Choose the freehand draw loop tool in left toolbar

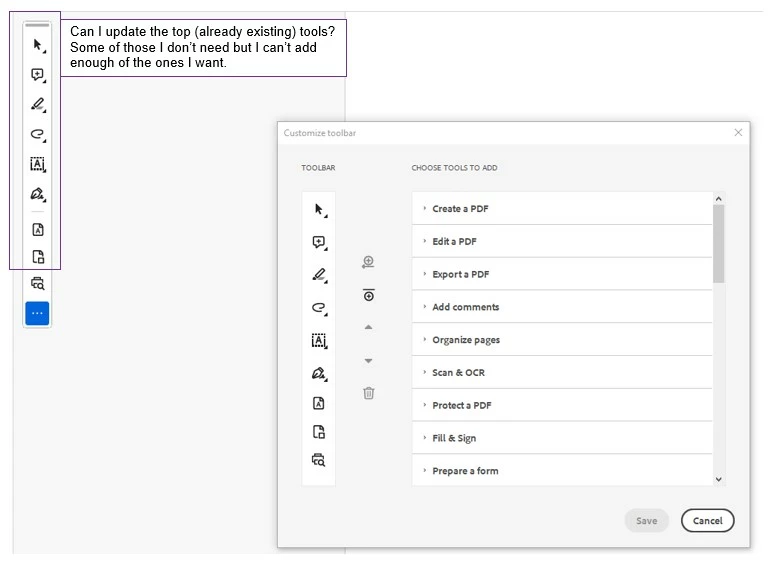click(x=38, y=134)
